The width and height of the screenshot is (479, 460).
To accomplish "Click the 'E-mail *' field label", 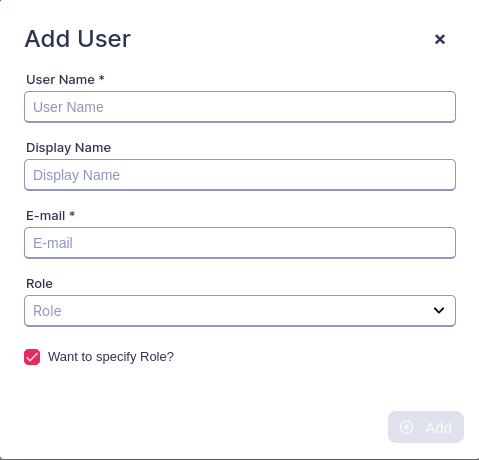I will coord(51,216).
